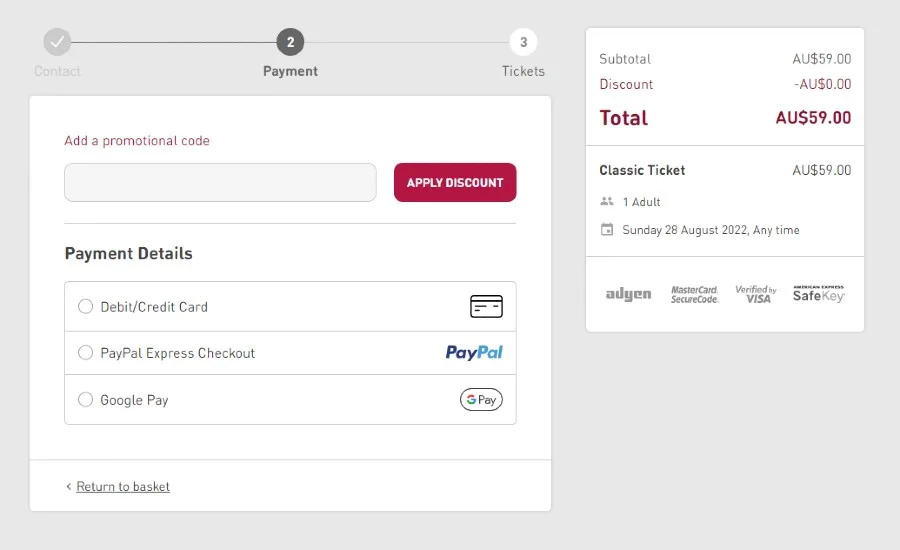
Task: Click the people icon next to 1 Adult
Action: coord(606,202)
